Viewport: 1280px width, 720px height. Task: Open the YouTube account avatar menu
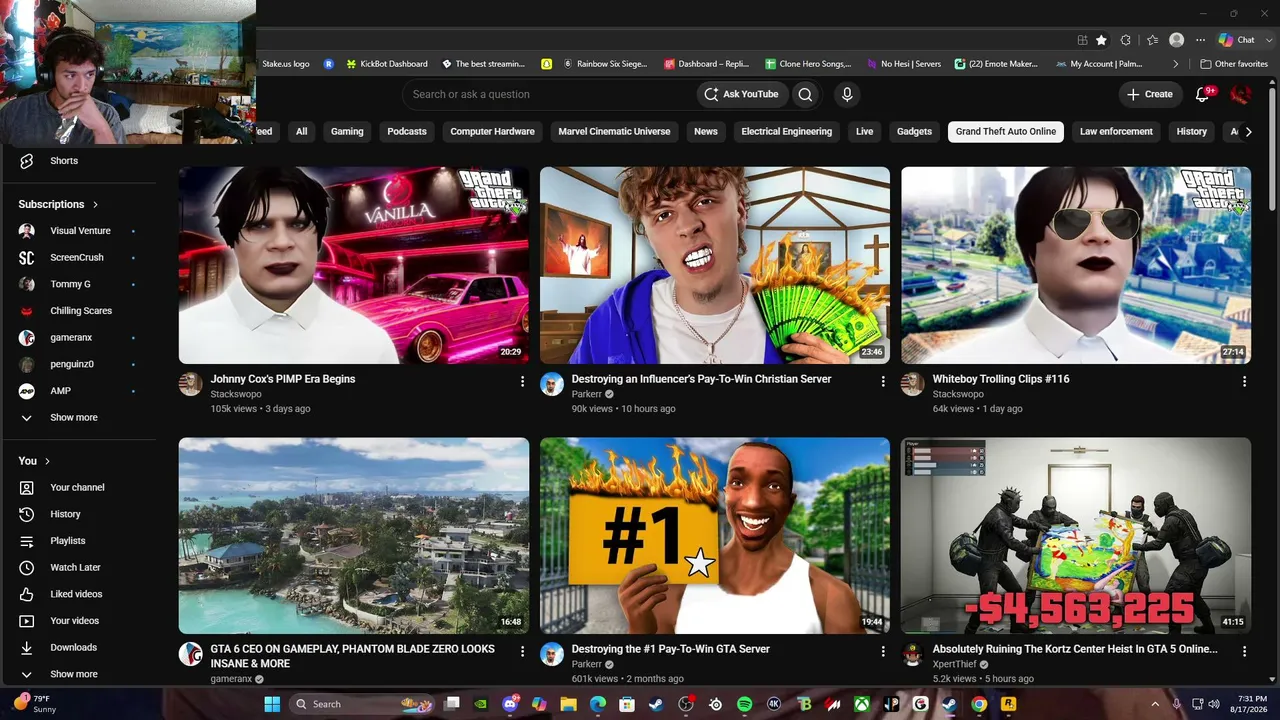tap(1241, 94)
